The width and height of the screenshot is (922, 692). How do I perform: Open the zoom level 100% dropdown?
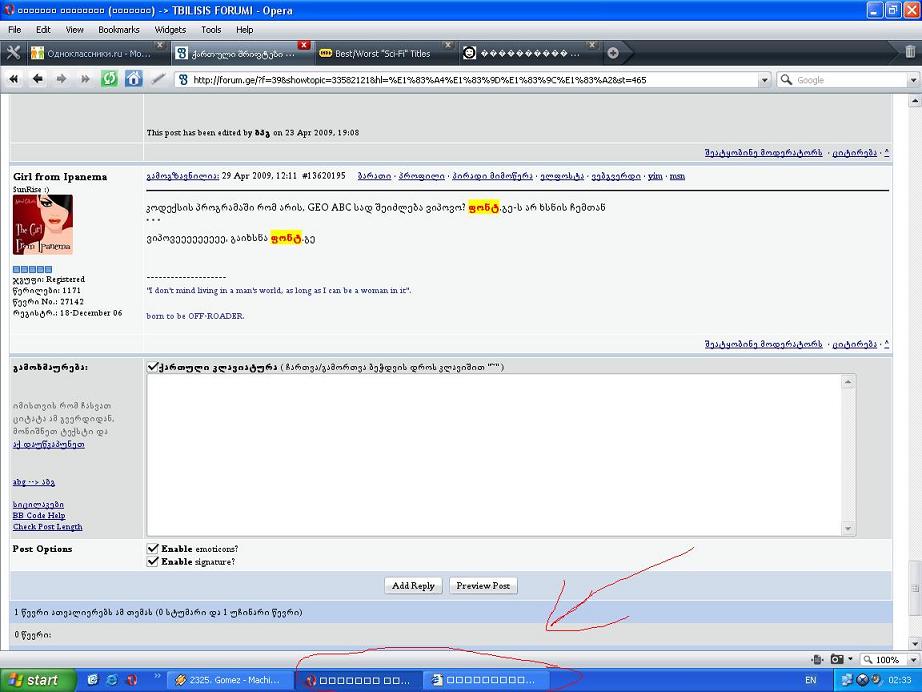coord(913,660)
